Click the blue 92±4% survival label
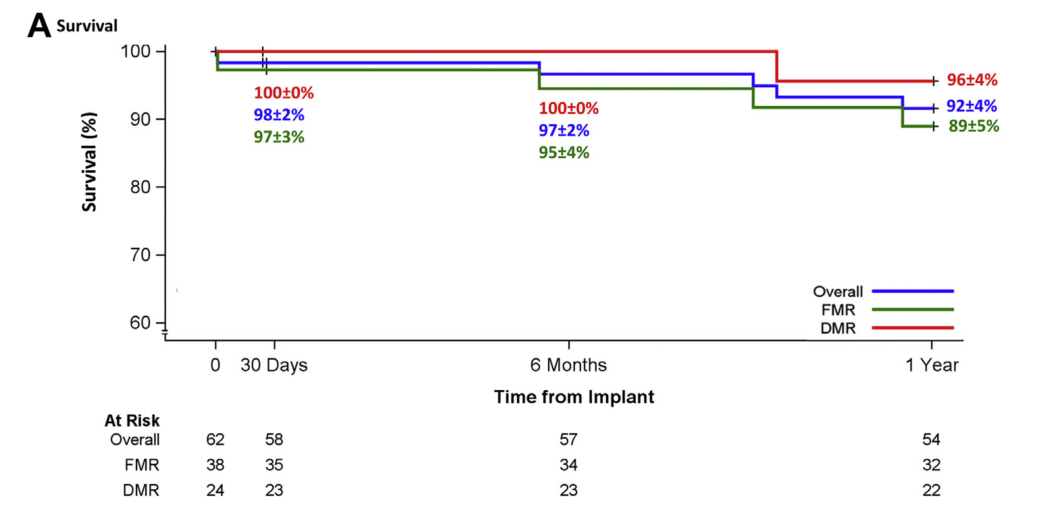1058x509 pixels. [972, 106]
